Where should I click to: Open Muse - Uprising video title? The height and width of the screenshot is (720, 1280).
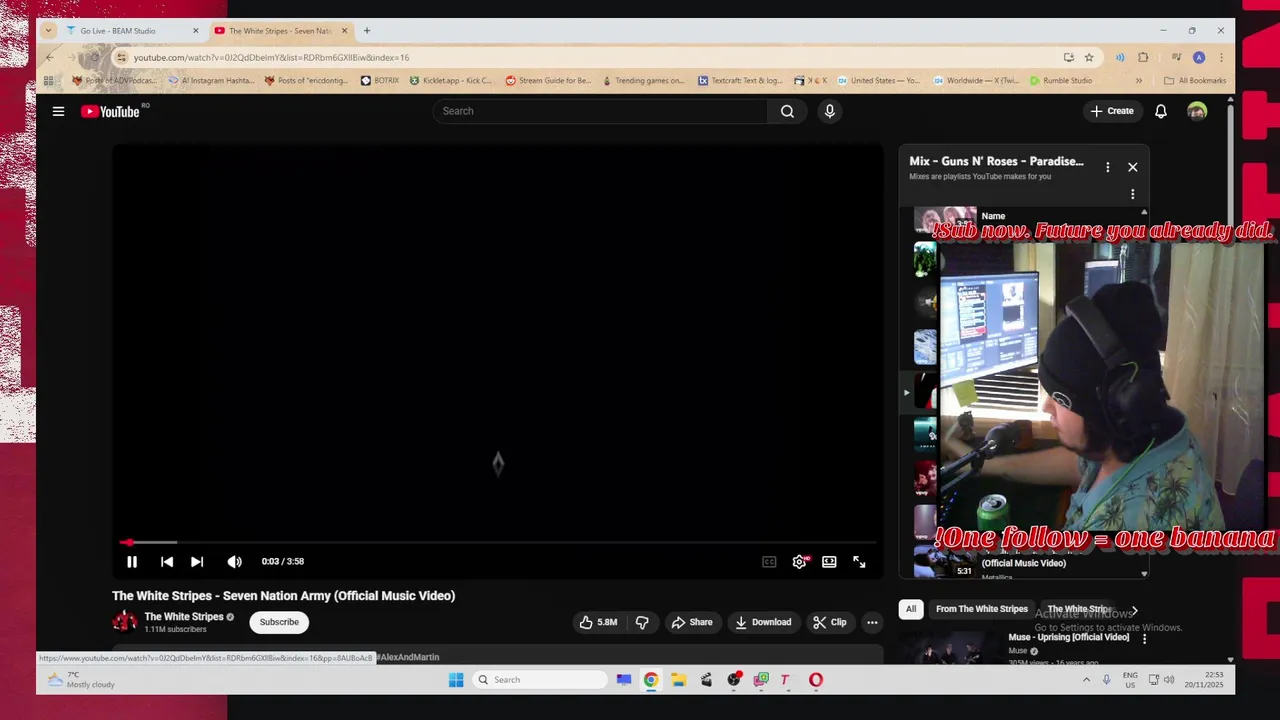coord(1069,637)
